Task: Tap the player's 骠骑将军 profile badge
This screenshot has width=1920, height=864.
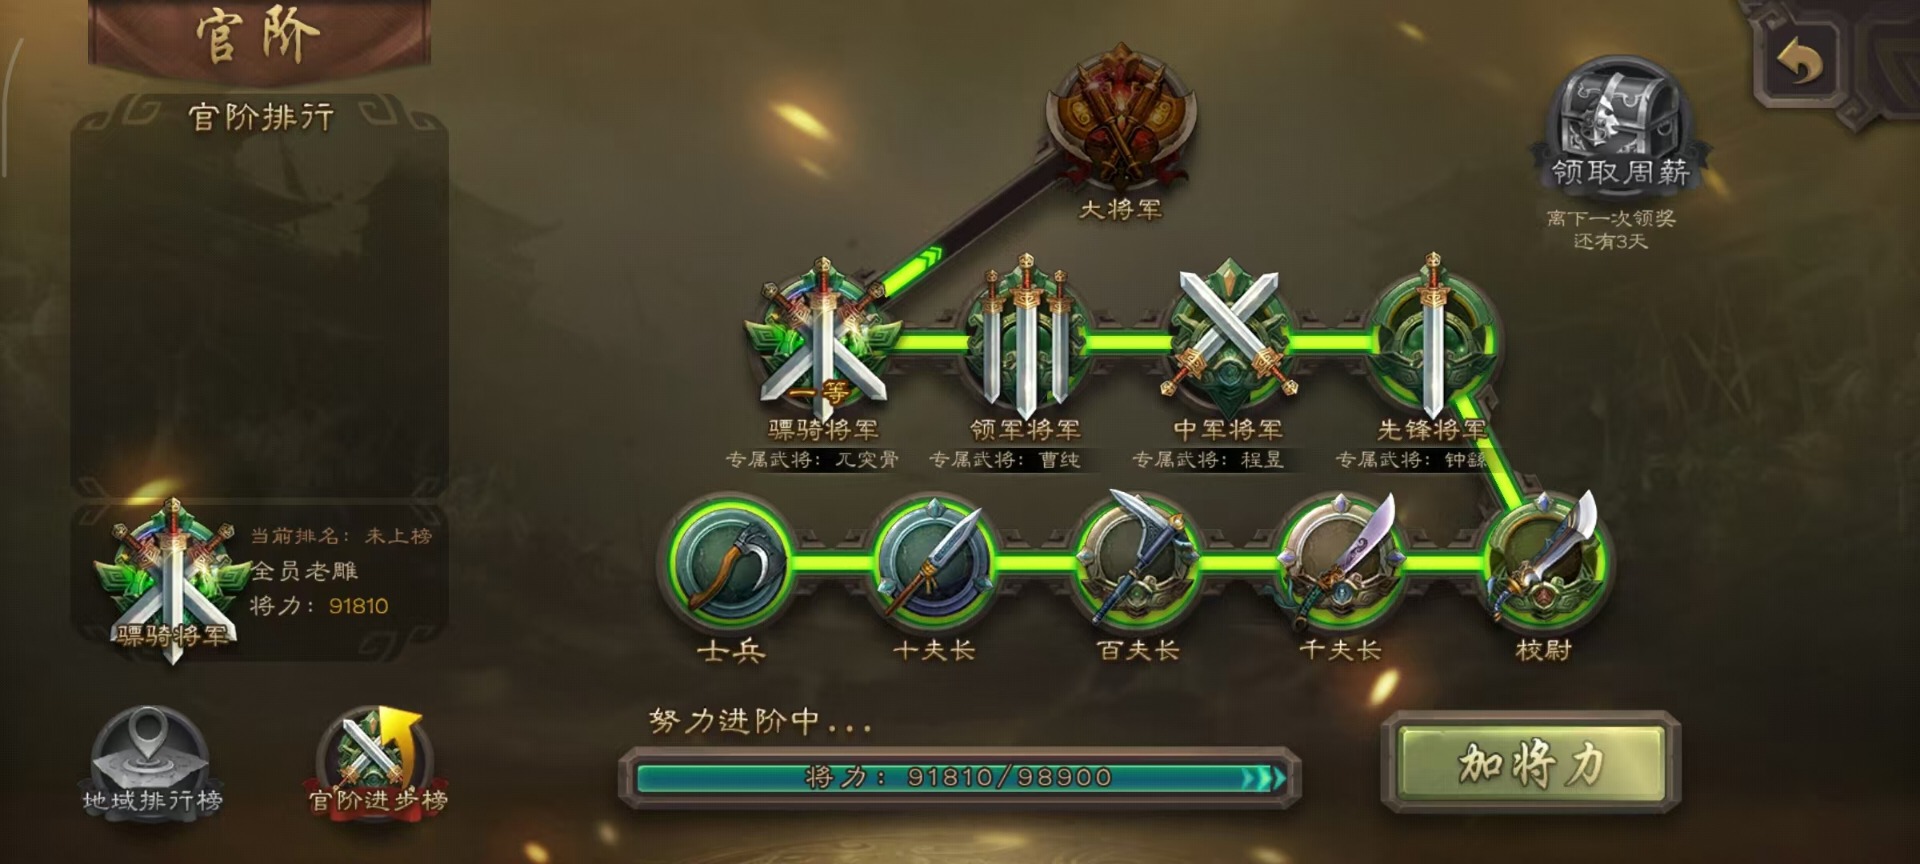Action: click(x=172, y=580)
